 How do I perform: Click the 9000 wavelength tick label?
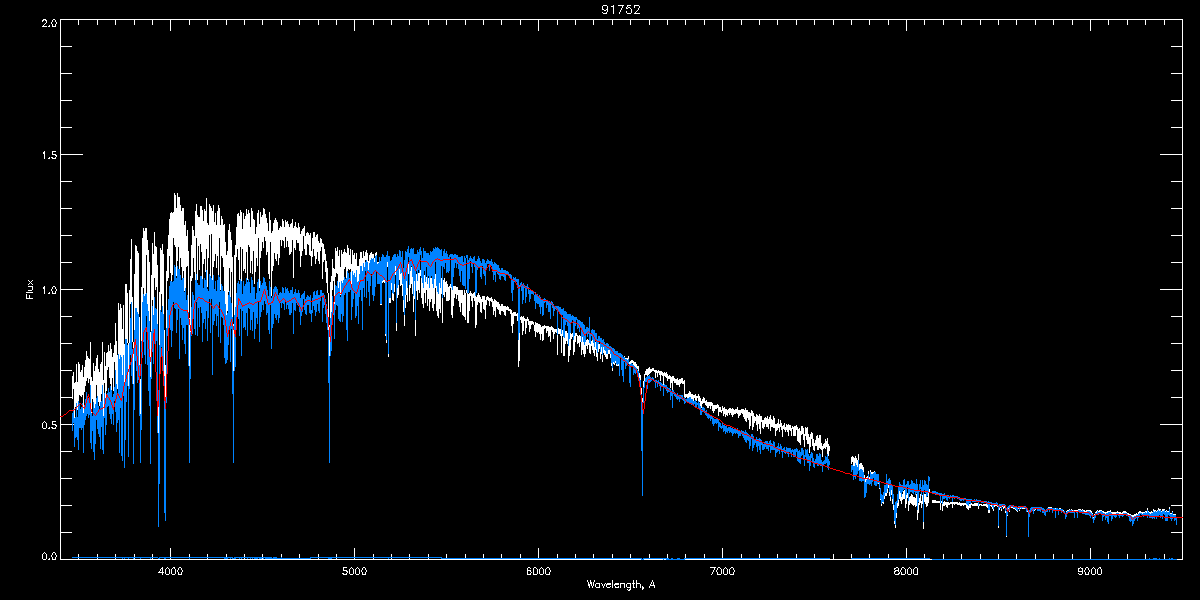pos(1090,571)
